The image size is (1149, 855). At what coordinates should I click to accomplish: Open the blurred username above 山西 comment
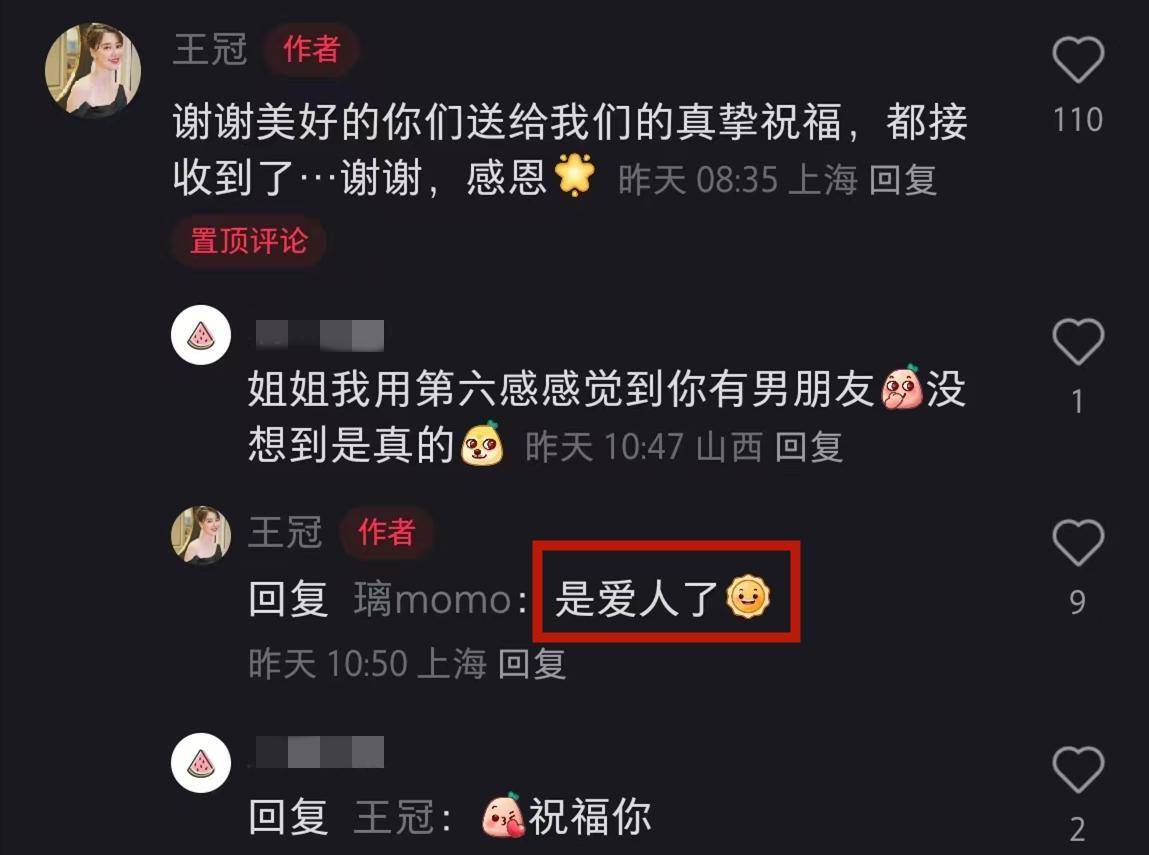click(318, 336)
